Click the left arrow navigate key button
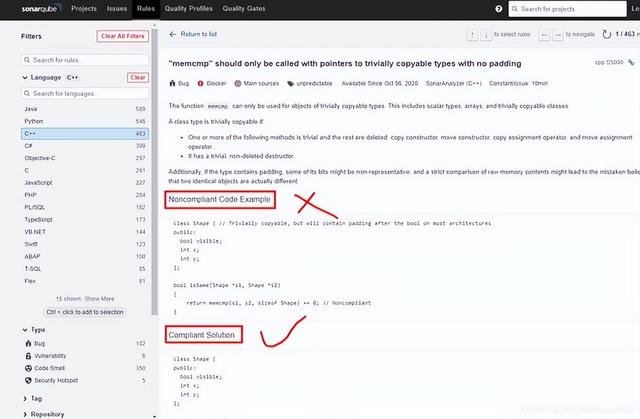This screenshot has height=419, width=640. coord(544,35)
